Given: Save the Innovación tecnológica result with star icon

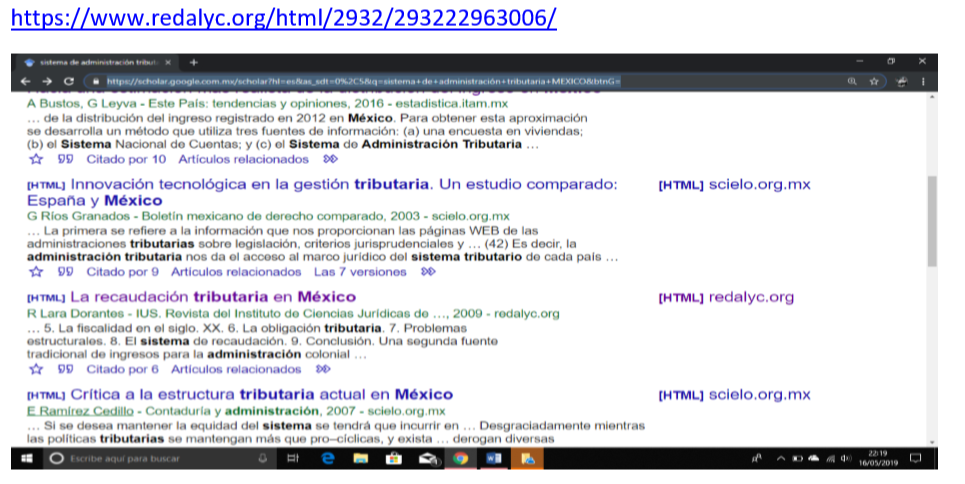Looking at the screenshot, I should click(36, 271).
